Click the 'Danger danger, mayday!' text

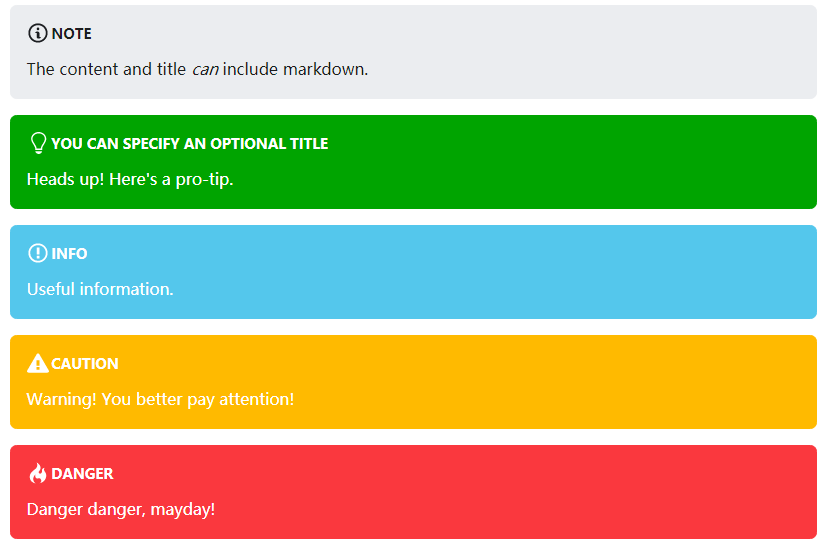coord(121,510)
